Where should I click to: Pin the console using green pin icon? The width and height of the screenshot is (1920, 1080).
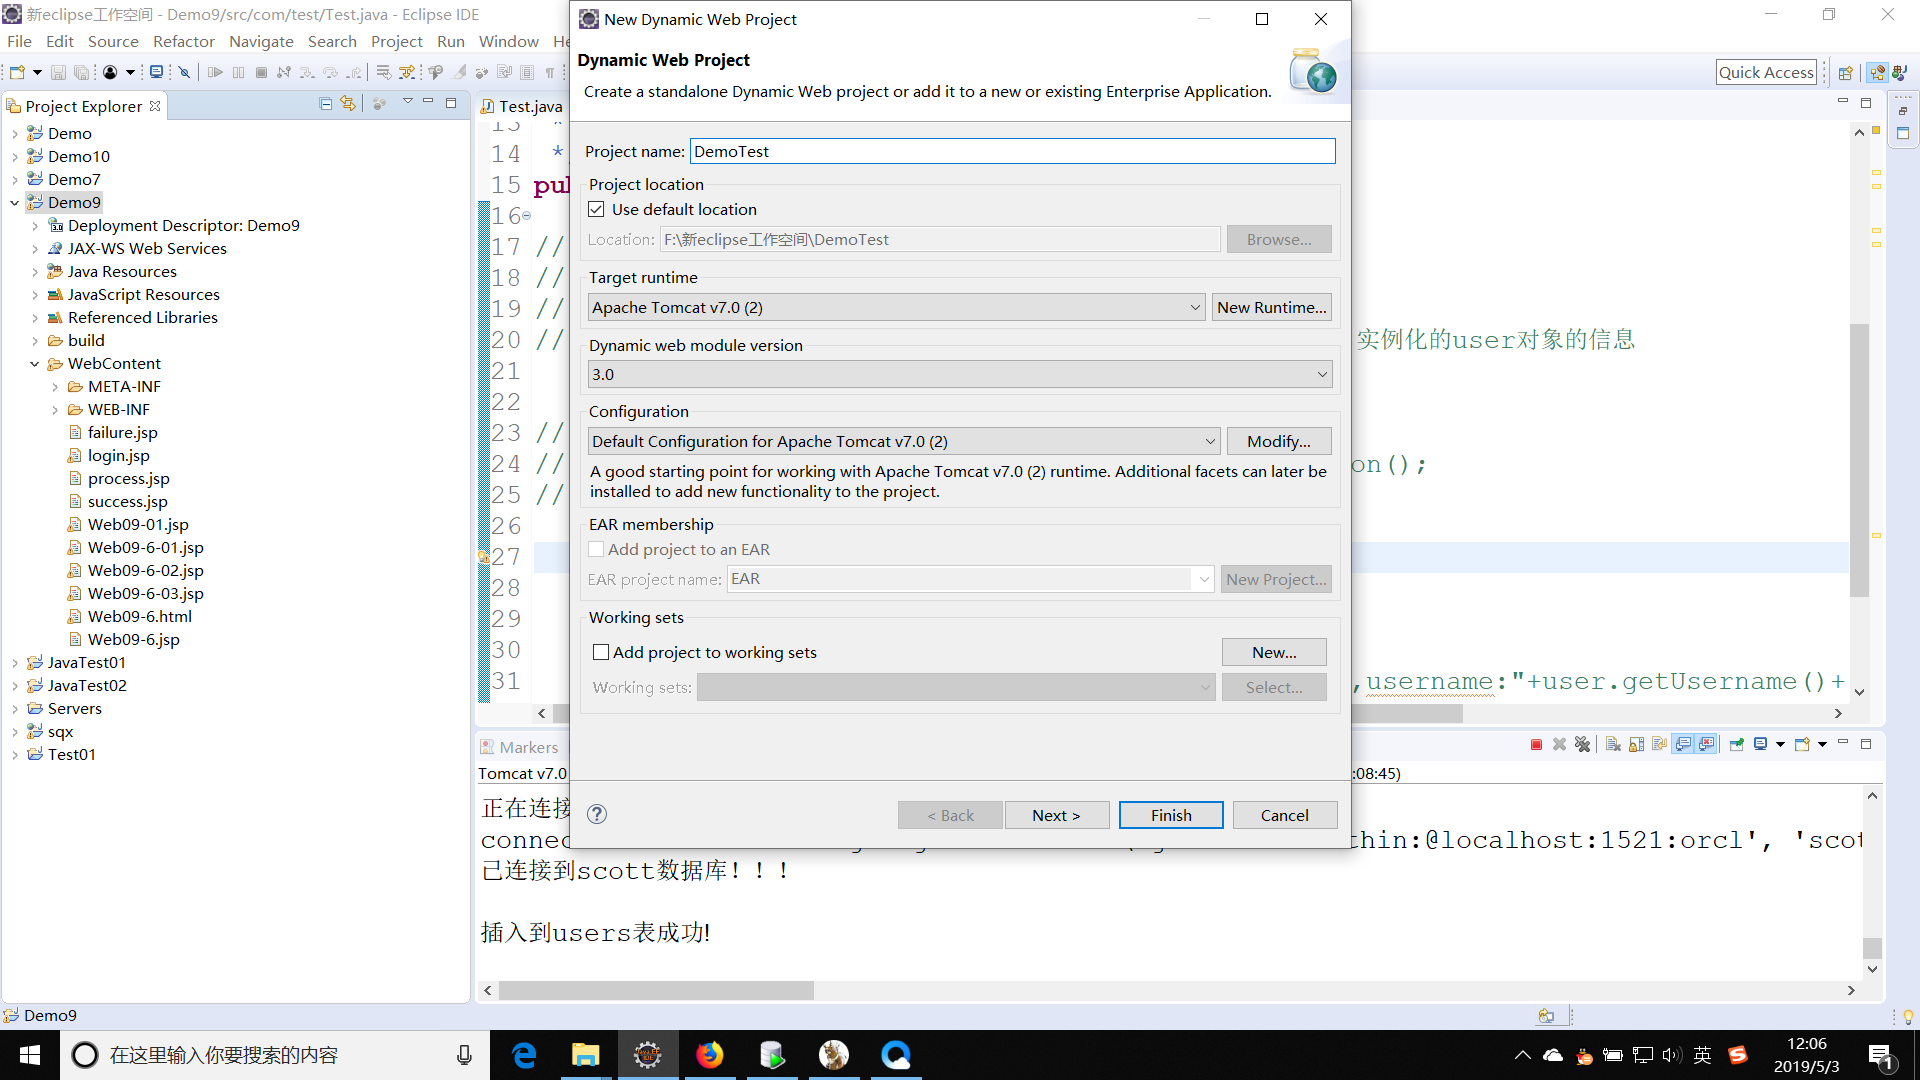(1736, 744)
